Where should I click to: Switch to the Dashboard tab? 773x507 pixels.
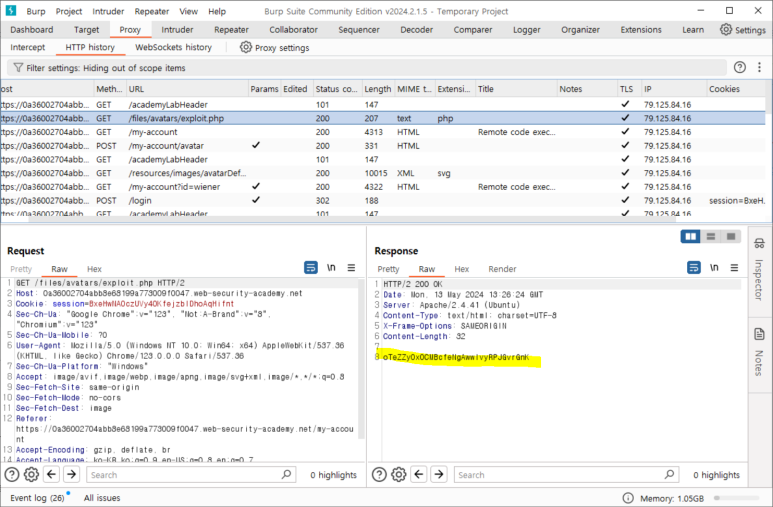pos(32,30)
